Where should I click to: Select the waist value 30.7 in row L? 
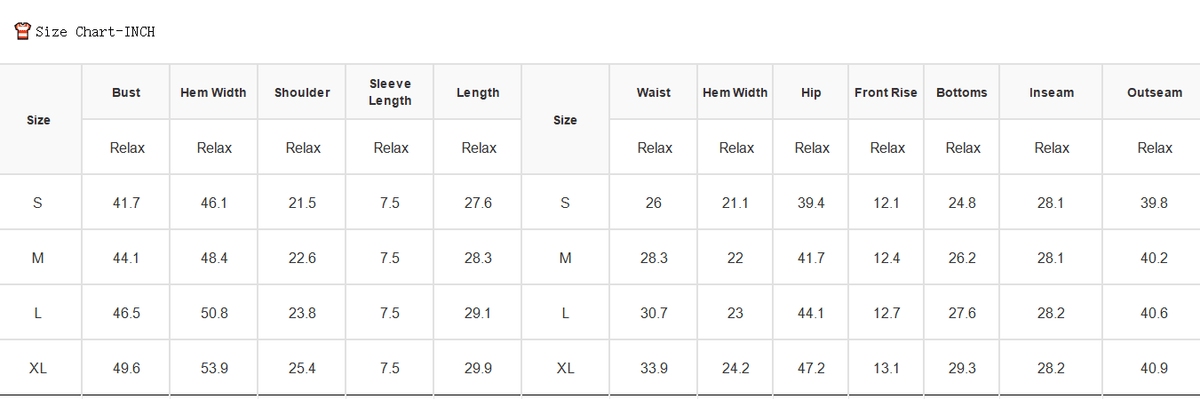click(x=654, y=313)
